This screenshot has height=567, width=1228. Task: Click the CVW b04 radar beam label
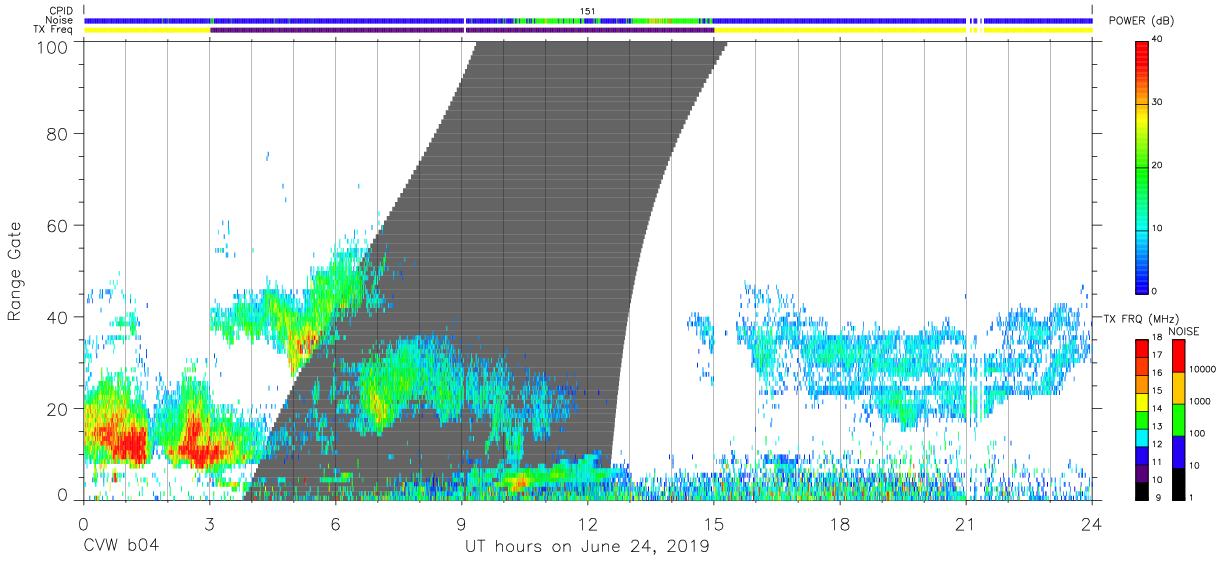(121, 546)
